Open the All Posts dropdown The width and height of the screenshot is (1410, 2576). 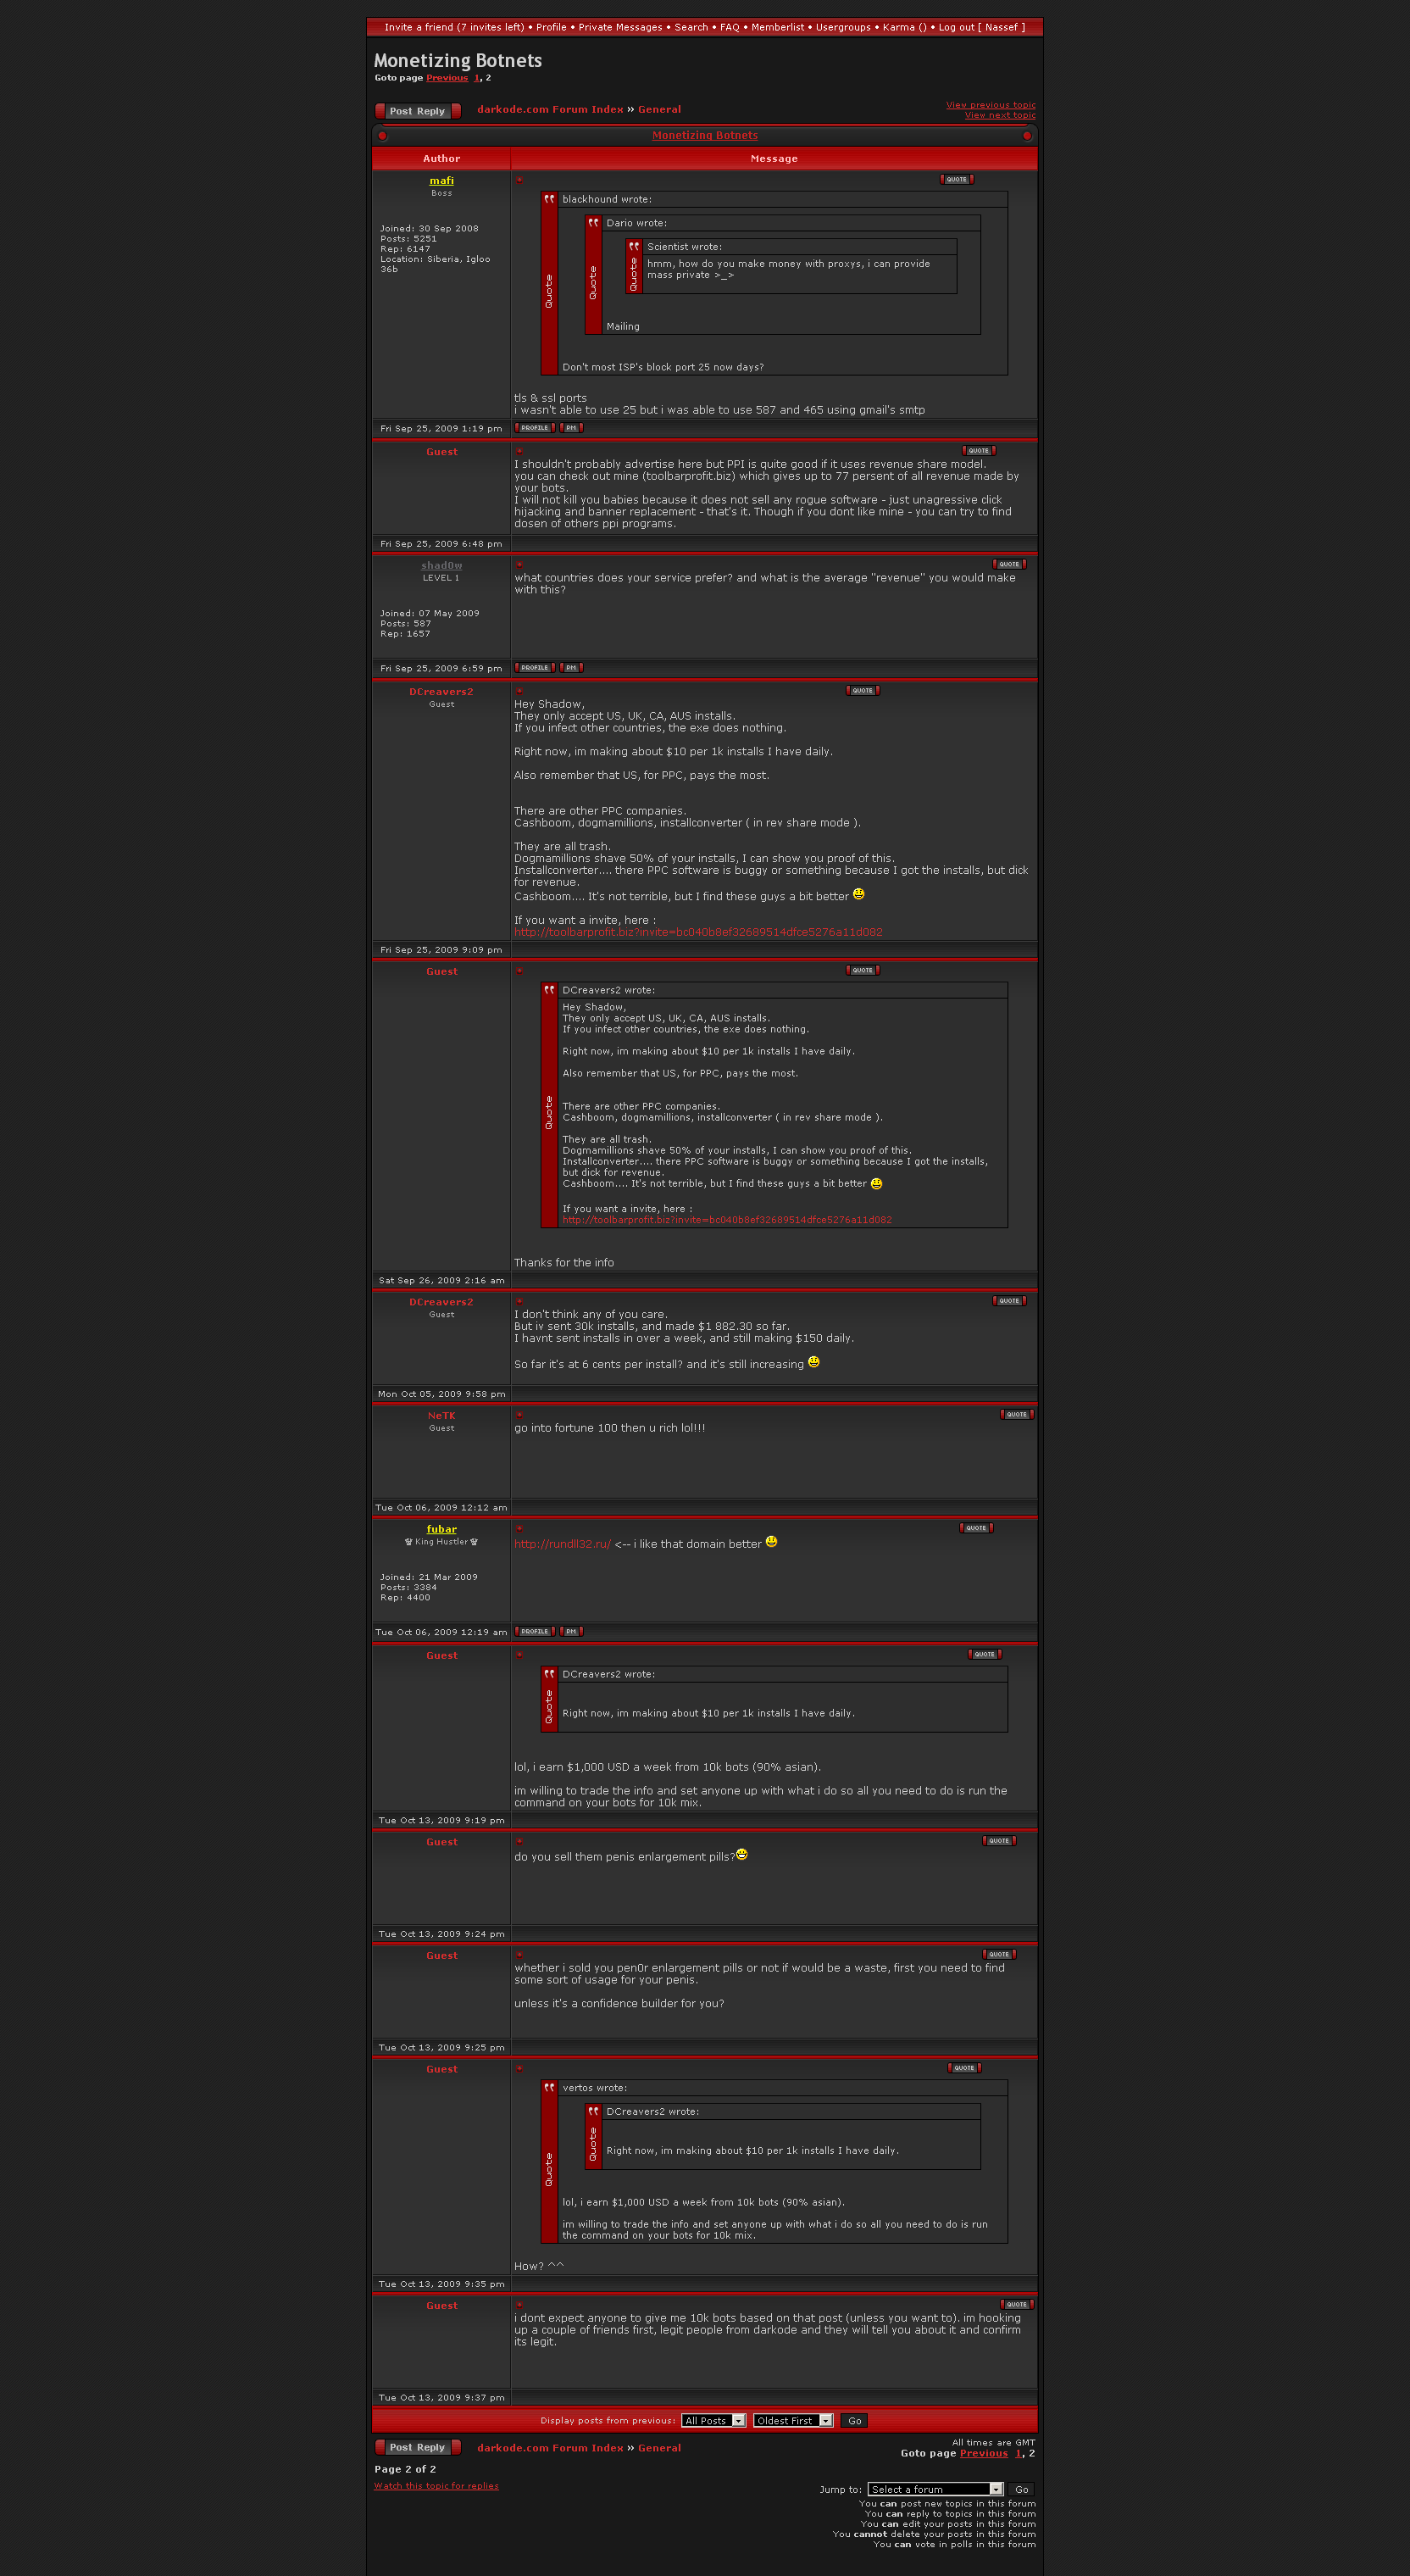click(x=714, y=2421)
